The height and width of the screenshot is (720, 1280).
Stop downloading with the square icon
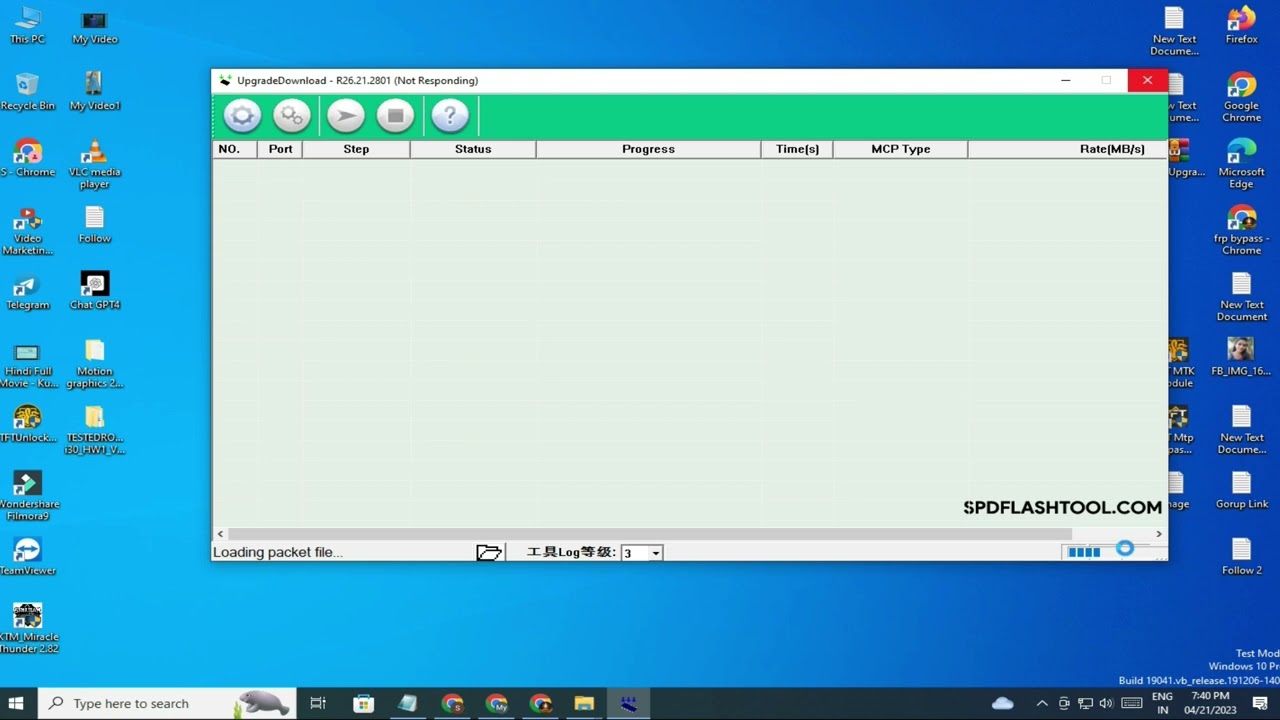(x=395, y=116)
